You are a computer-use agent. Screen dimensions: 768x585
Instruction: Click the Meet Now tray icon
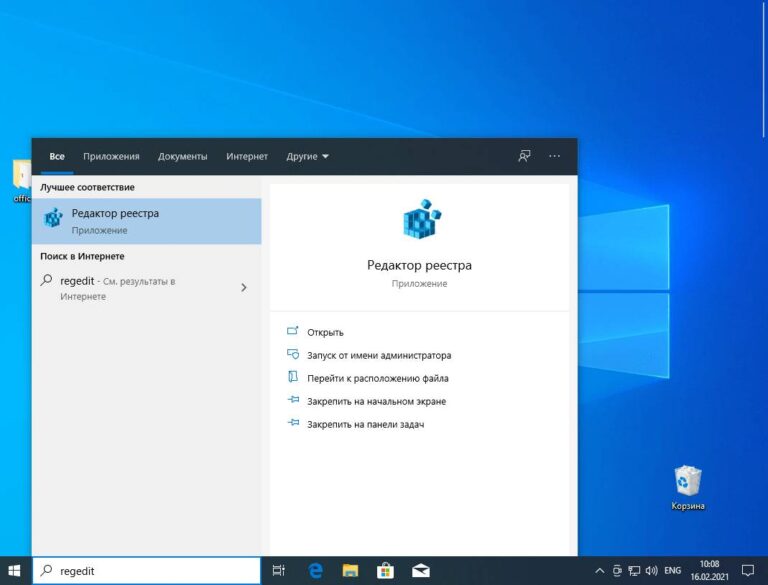click(x=617, y=571)
